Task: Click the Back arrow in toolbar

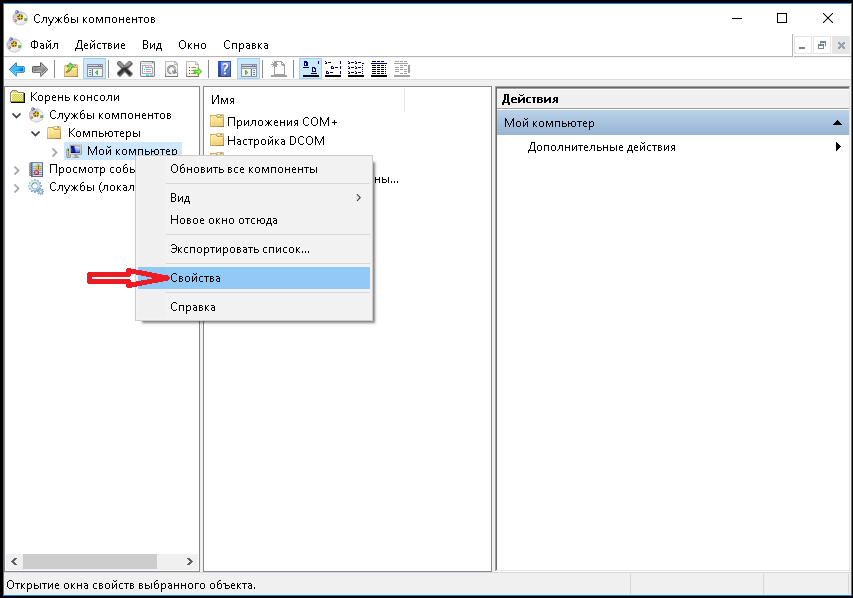Action: (17, 69)
